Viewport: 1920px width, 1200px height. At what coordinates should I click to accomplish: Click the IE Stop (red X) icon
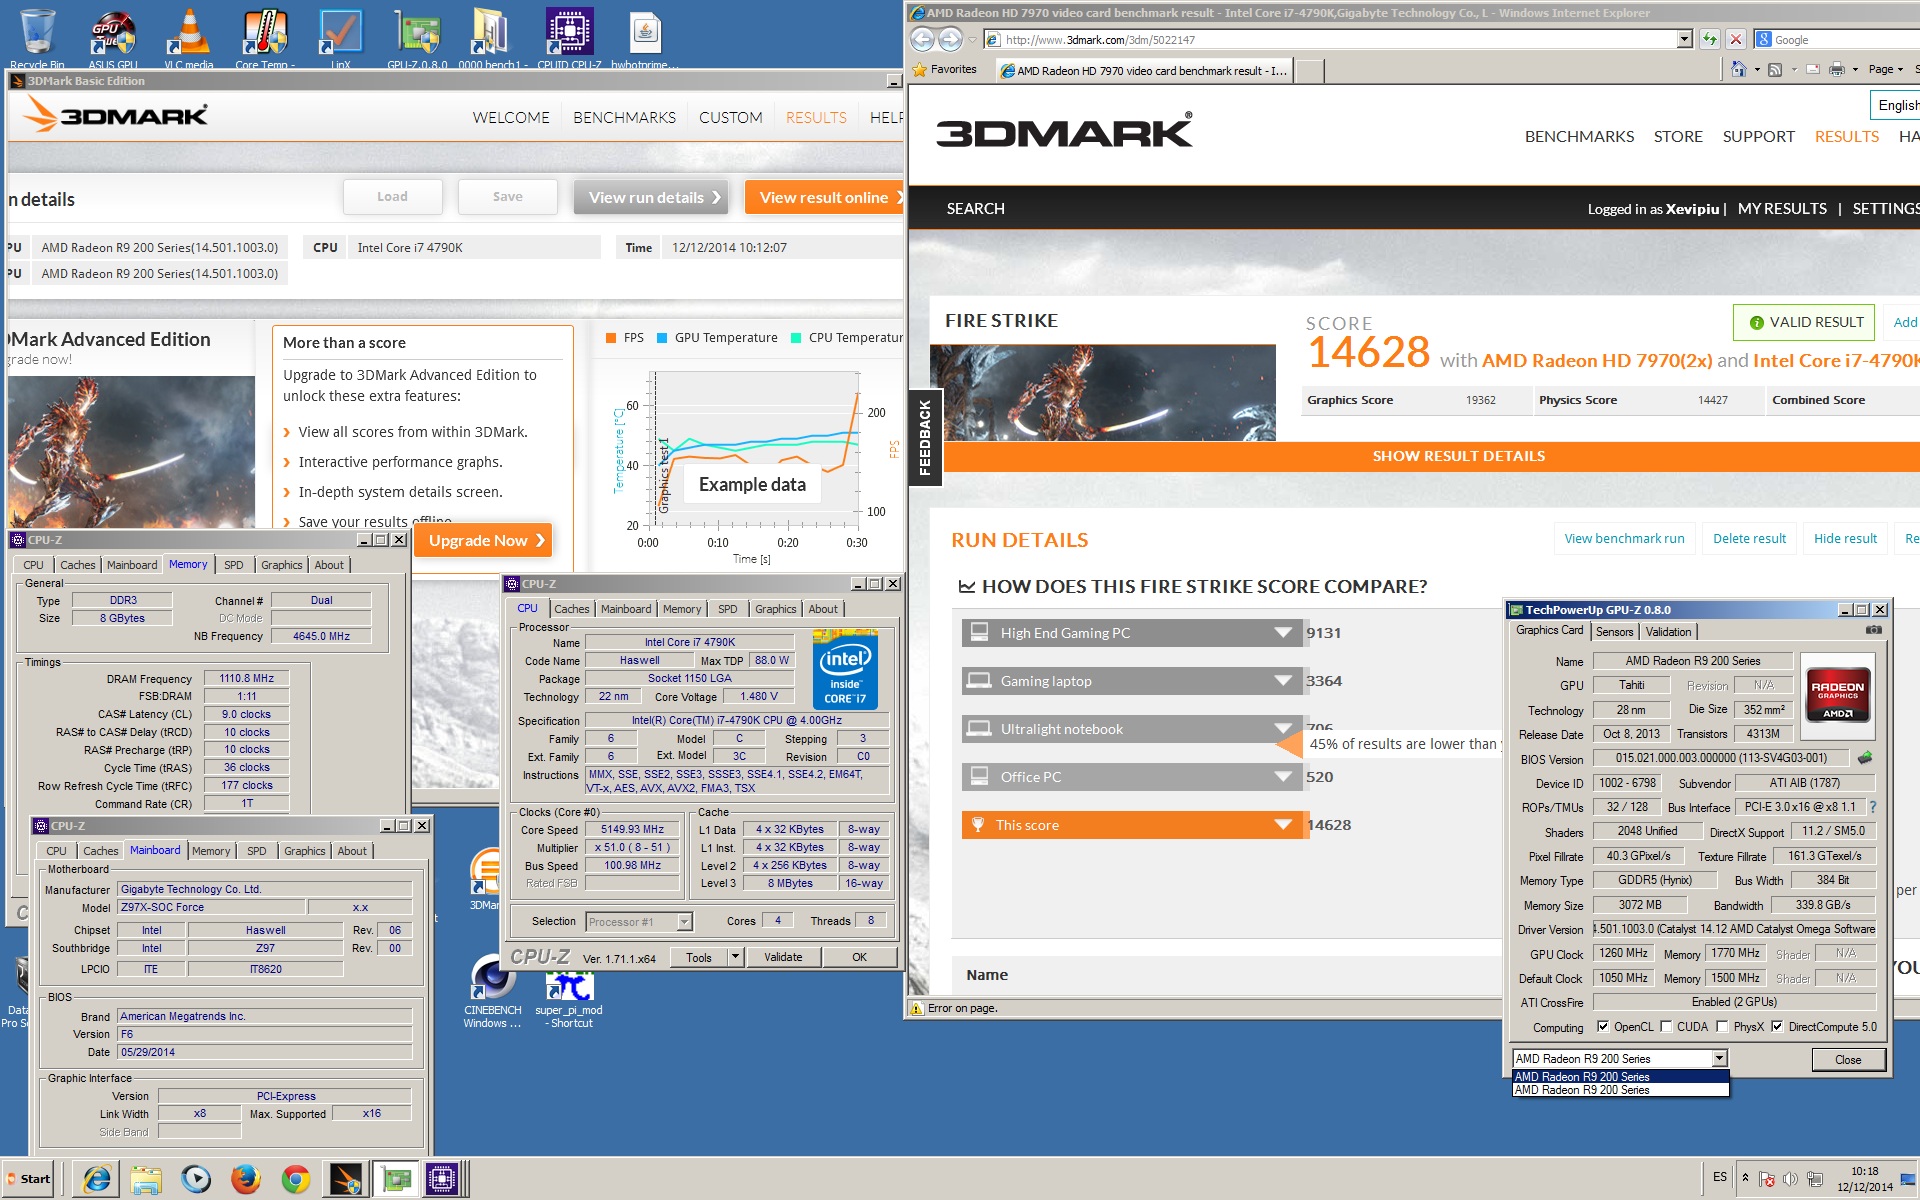click(1736, 39)
